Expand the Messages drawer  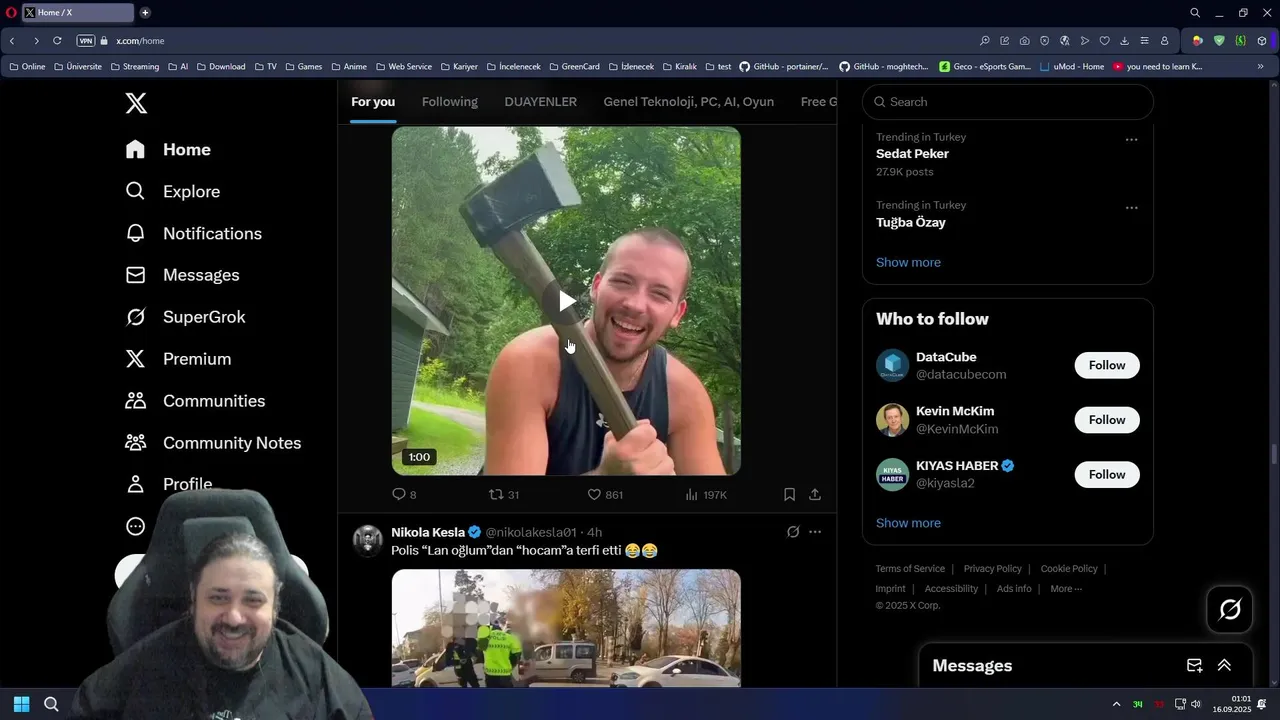point(1224,666)
